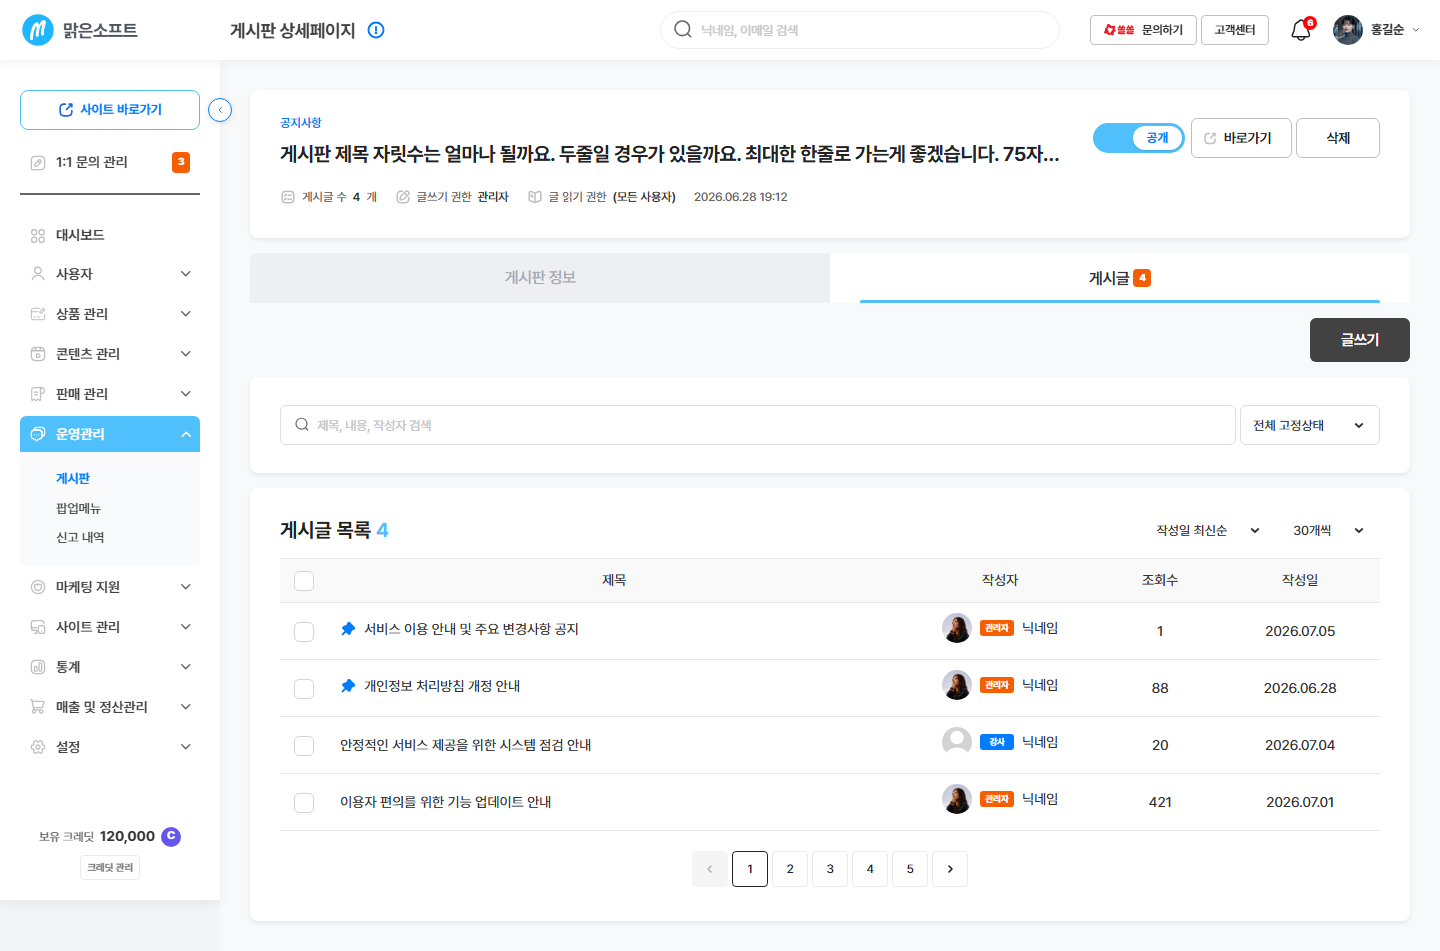The width and height of the screenshot is (1440, 951).
Task: Check the box for 안정적인 서비스 제공을 위한 시스템 점검 안내
Action: point(304,746)
